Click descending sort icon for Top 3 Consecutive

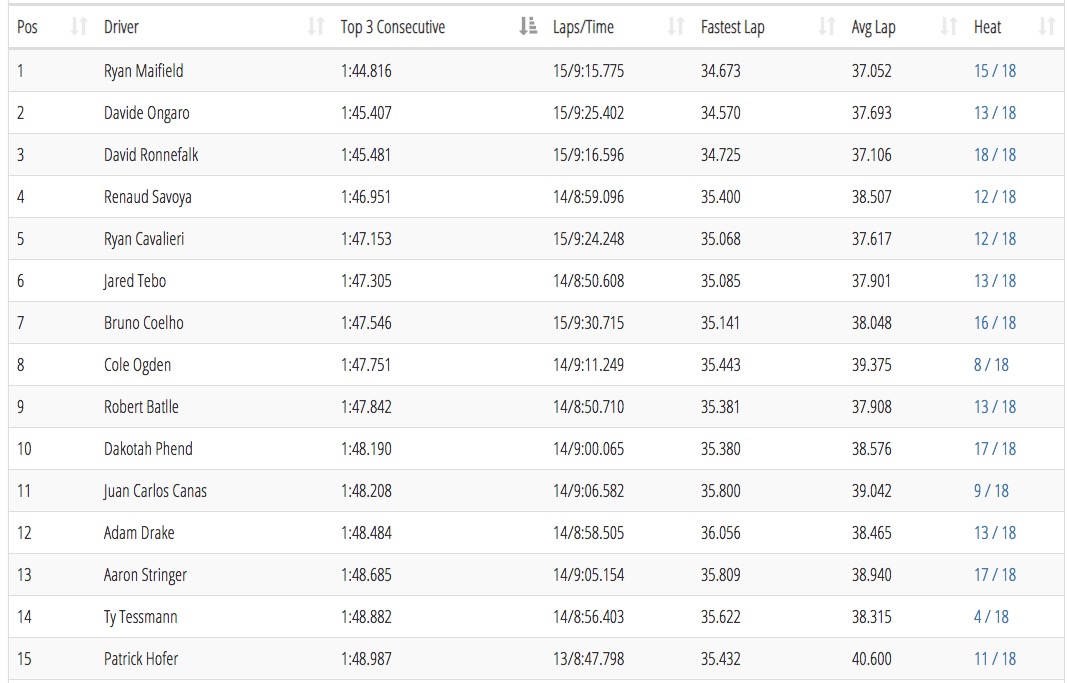(528, 27)
